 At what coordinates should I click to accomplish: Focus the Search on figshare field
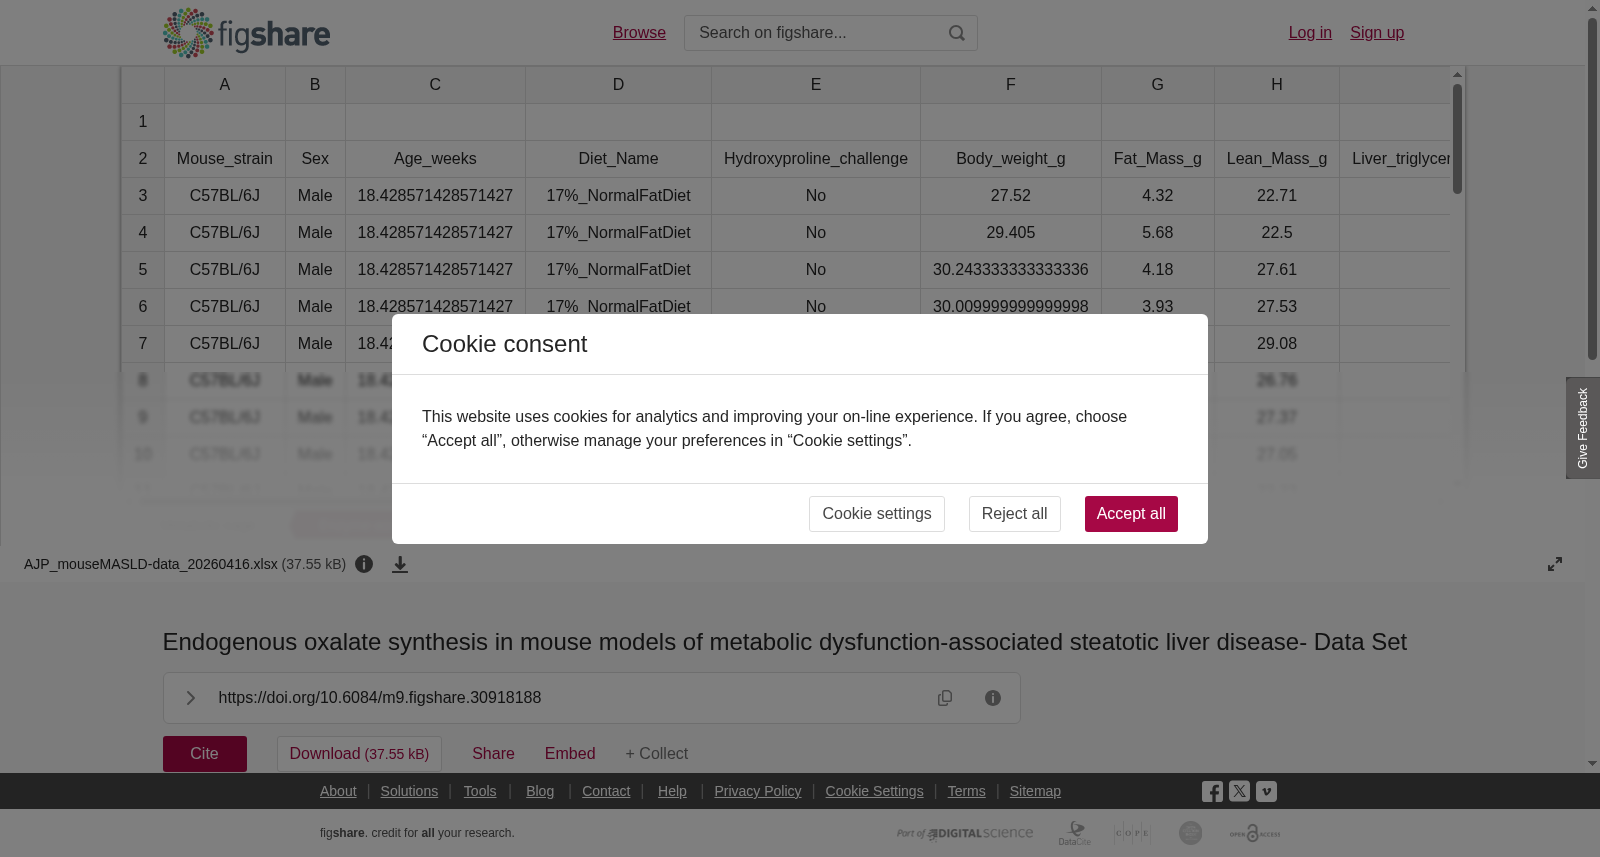click(x=815, y=33)
